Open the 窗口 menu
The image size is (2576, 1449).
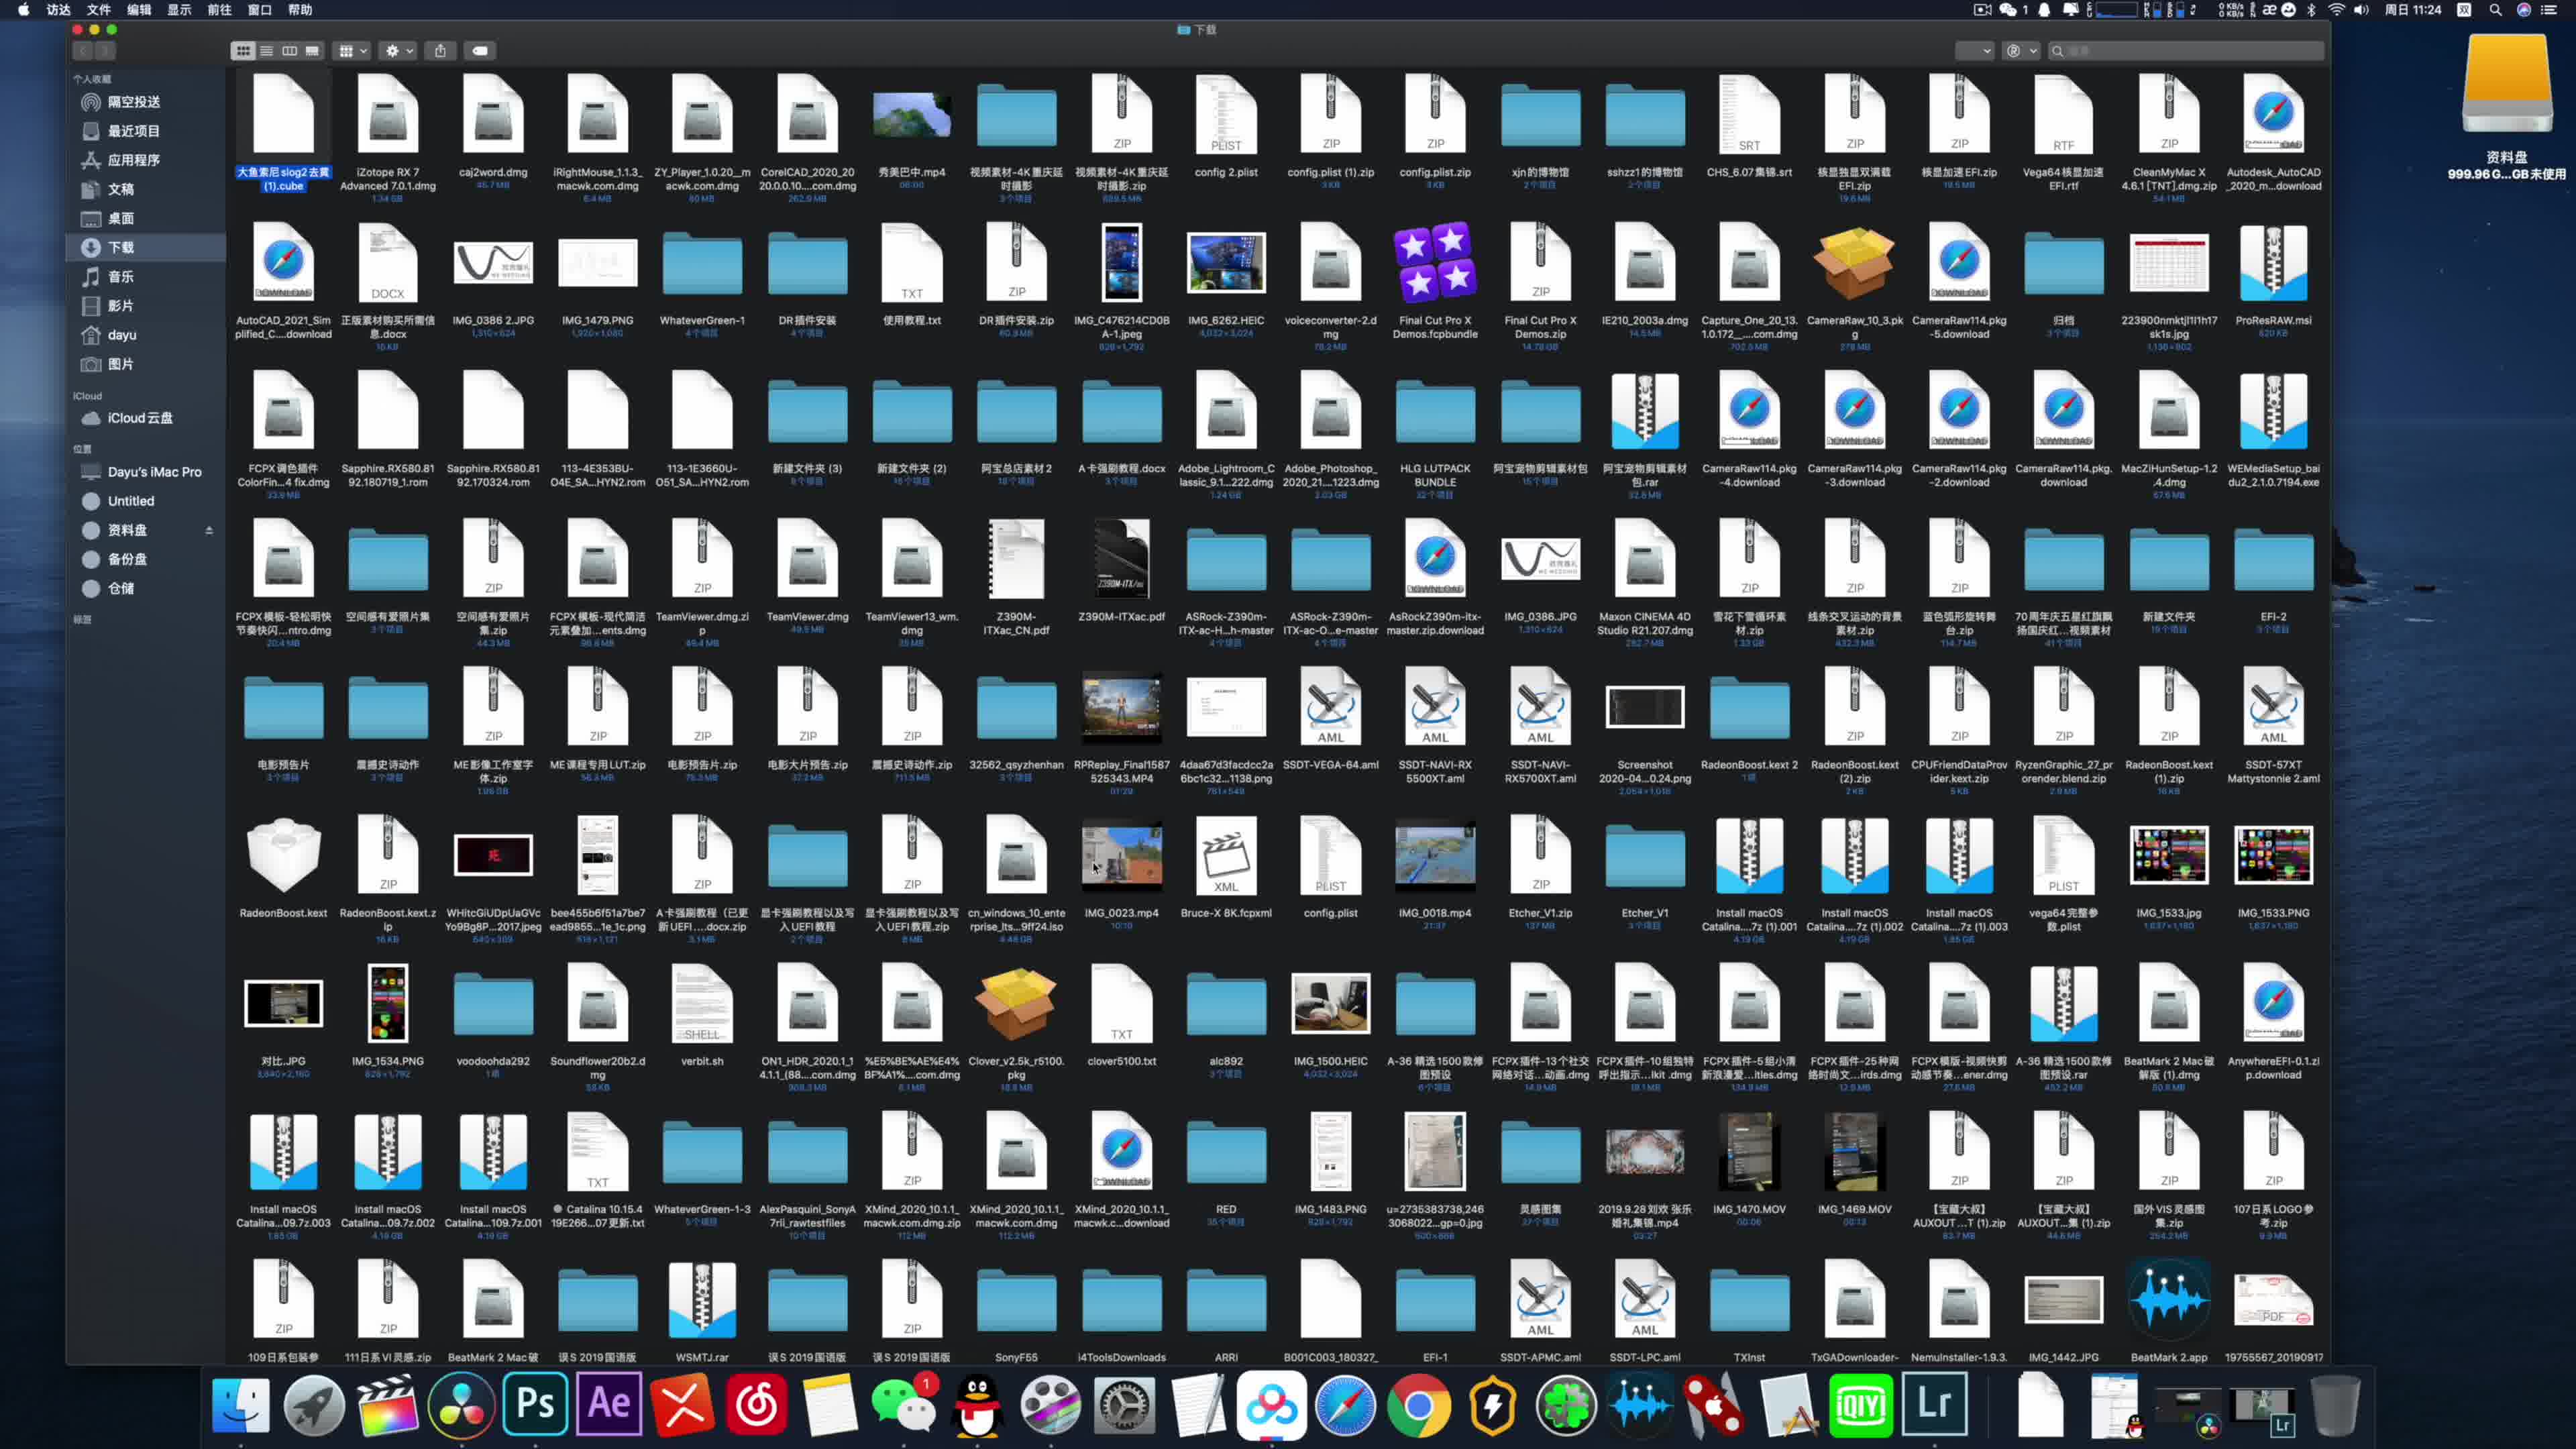click(259, 10)
